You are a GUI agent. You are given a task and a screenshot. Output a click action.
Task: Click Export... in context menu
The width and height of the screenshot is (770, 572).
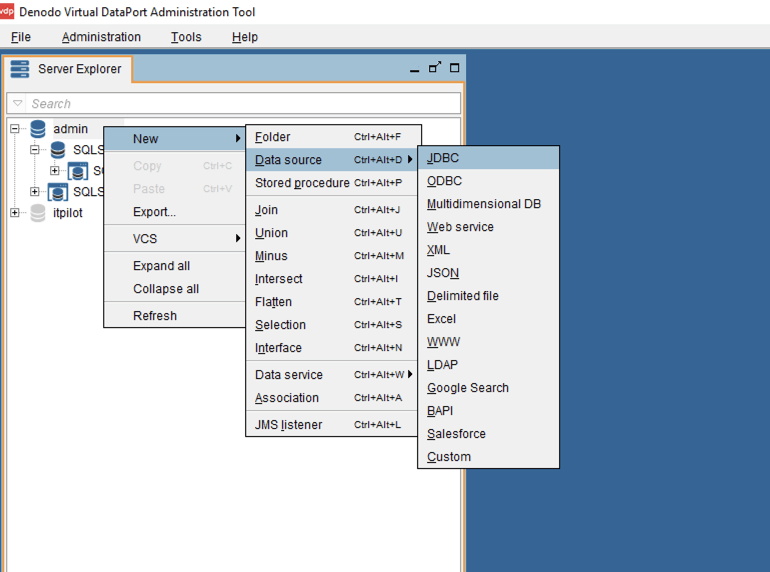[174, 212]
